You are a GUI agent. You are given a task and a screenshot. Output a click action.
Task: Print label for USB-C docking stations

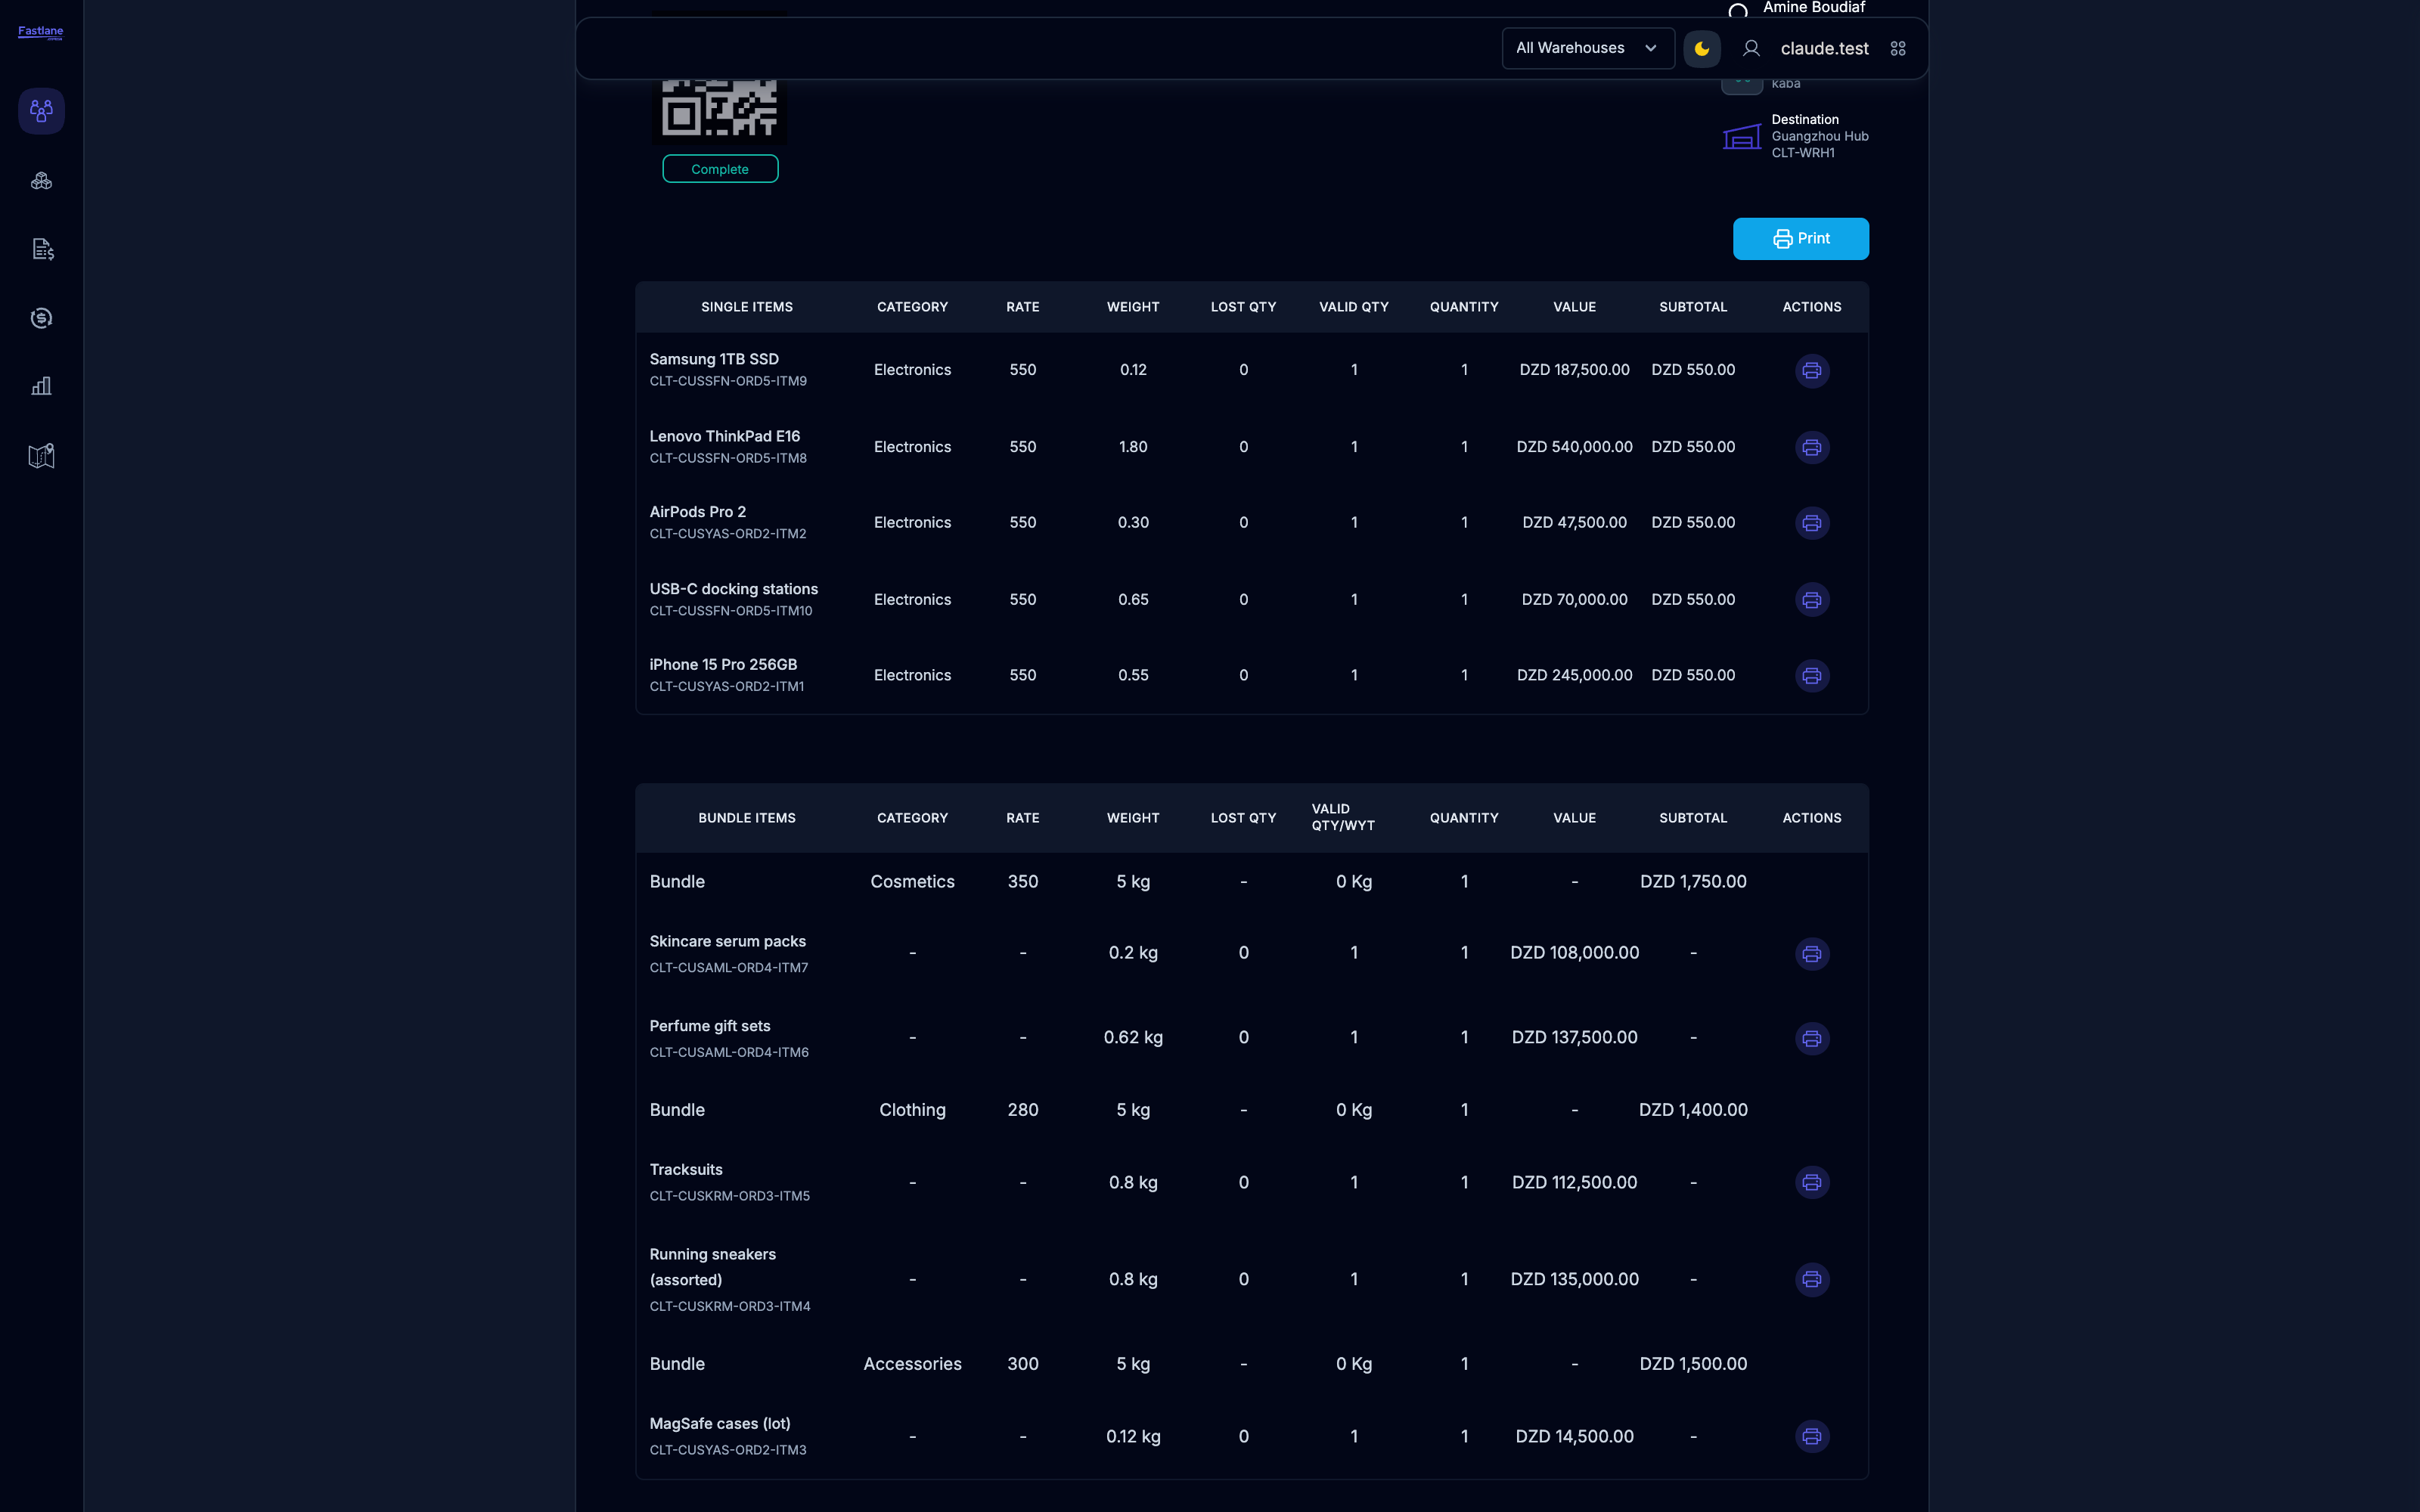[1811, 600]
